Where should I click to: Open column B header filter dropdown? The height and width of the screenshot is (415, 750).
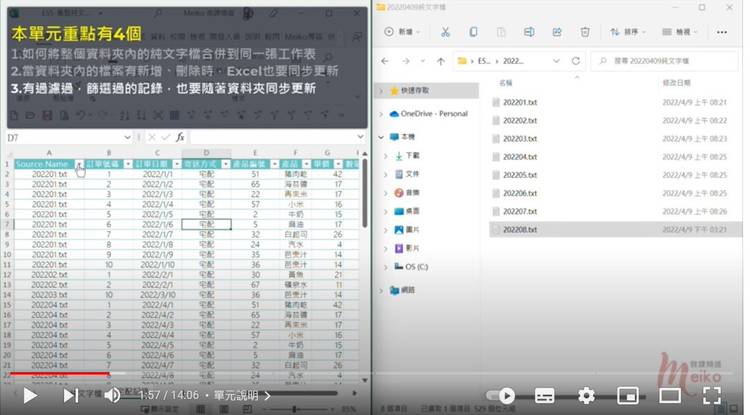[x=128, y=164]
